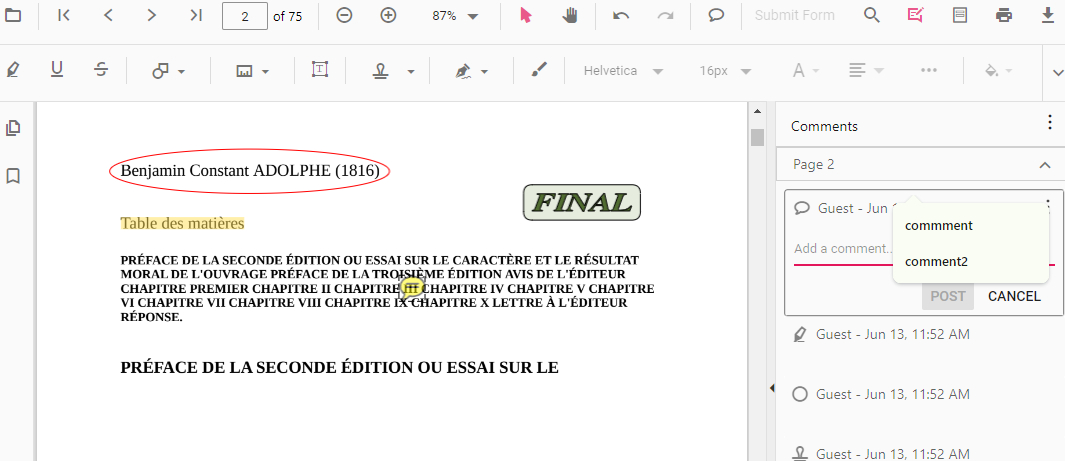This screenshot has width=1065, height=461.
Task: Collapse the Page 2 comments section
Action: tap(1045, 165)
